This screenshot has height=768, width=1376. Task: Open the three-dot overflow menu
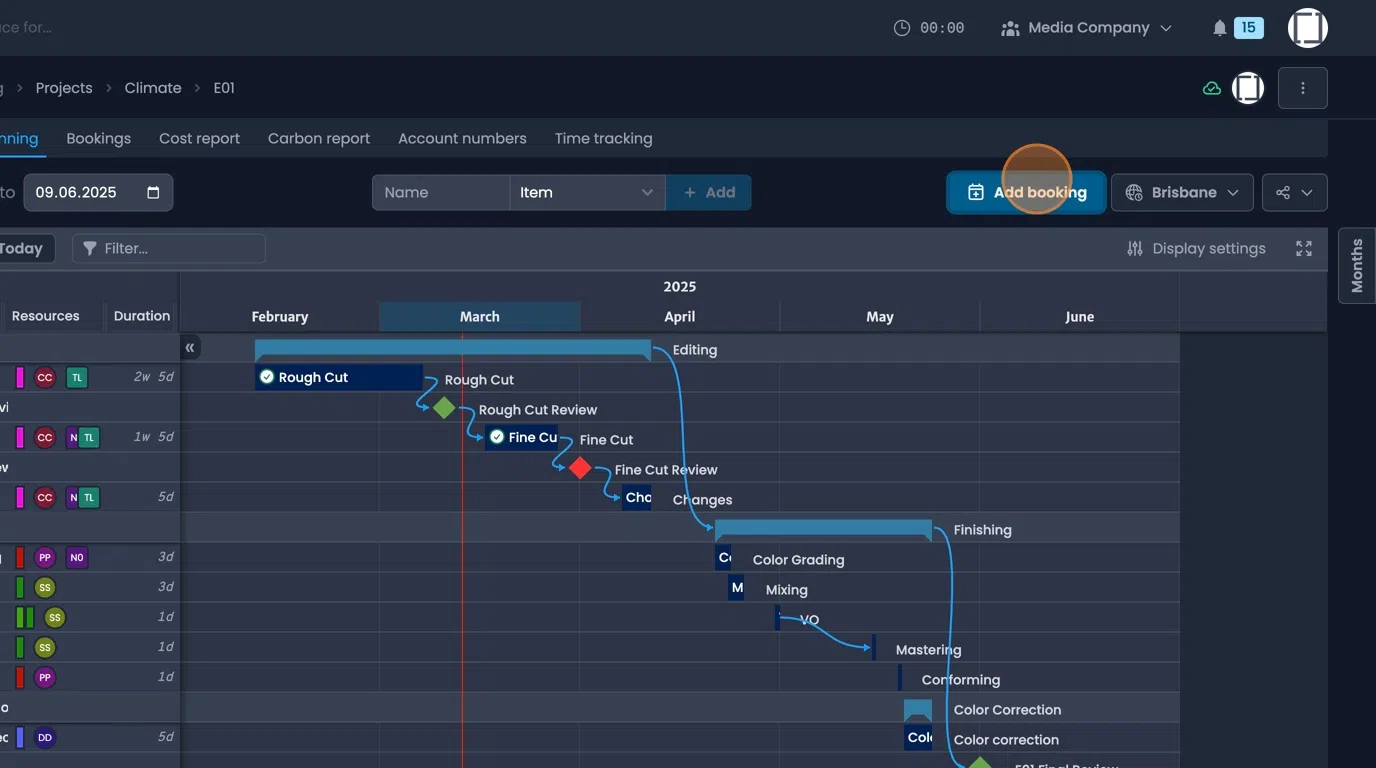[x=1302, y=88]
